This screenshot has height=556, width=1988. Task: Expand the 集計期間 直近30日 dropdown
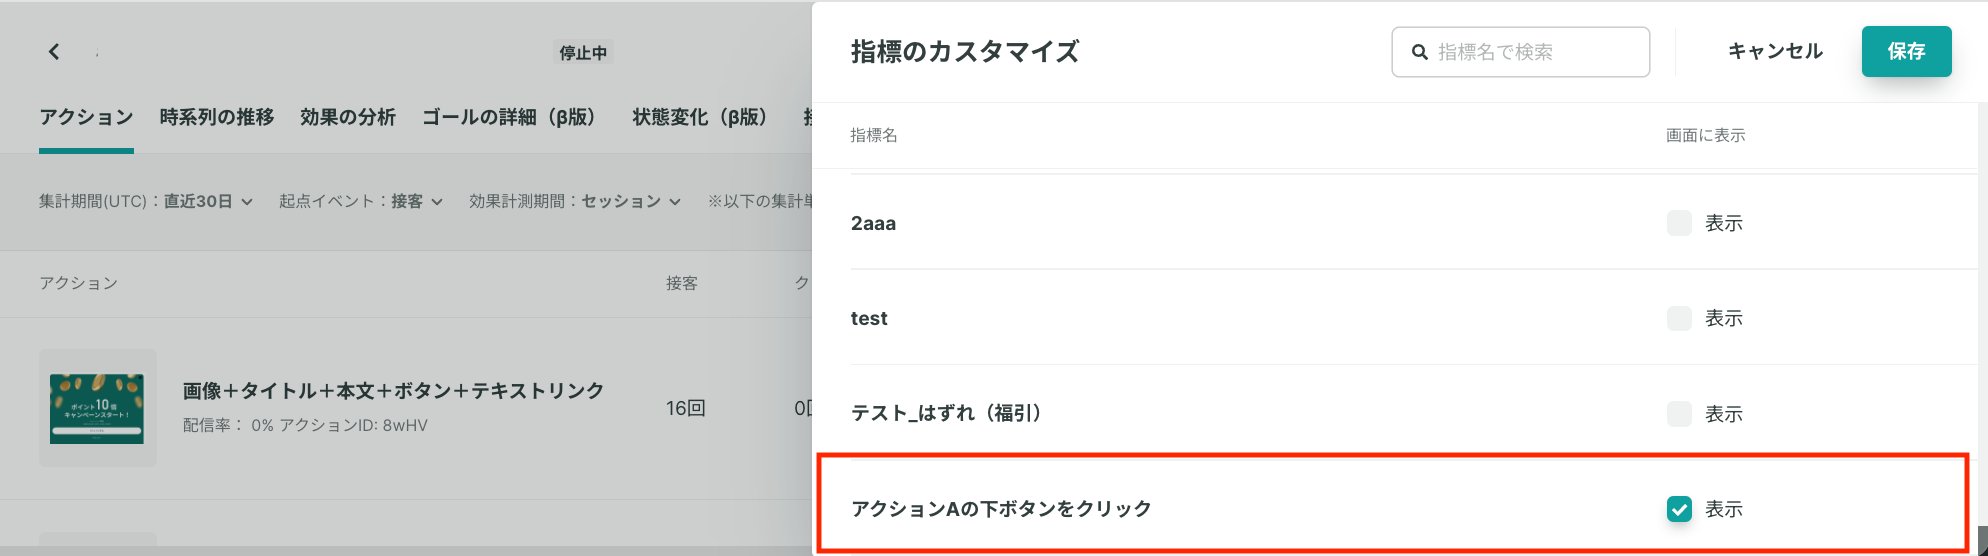point(146,201)
